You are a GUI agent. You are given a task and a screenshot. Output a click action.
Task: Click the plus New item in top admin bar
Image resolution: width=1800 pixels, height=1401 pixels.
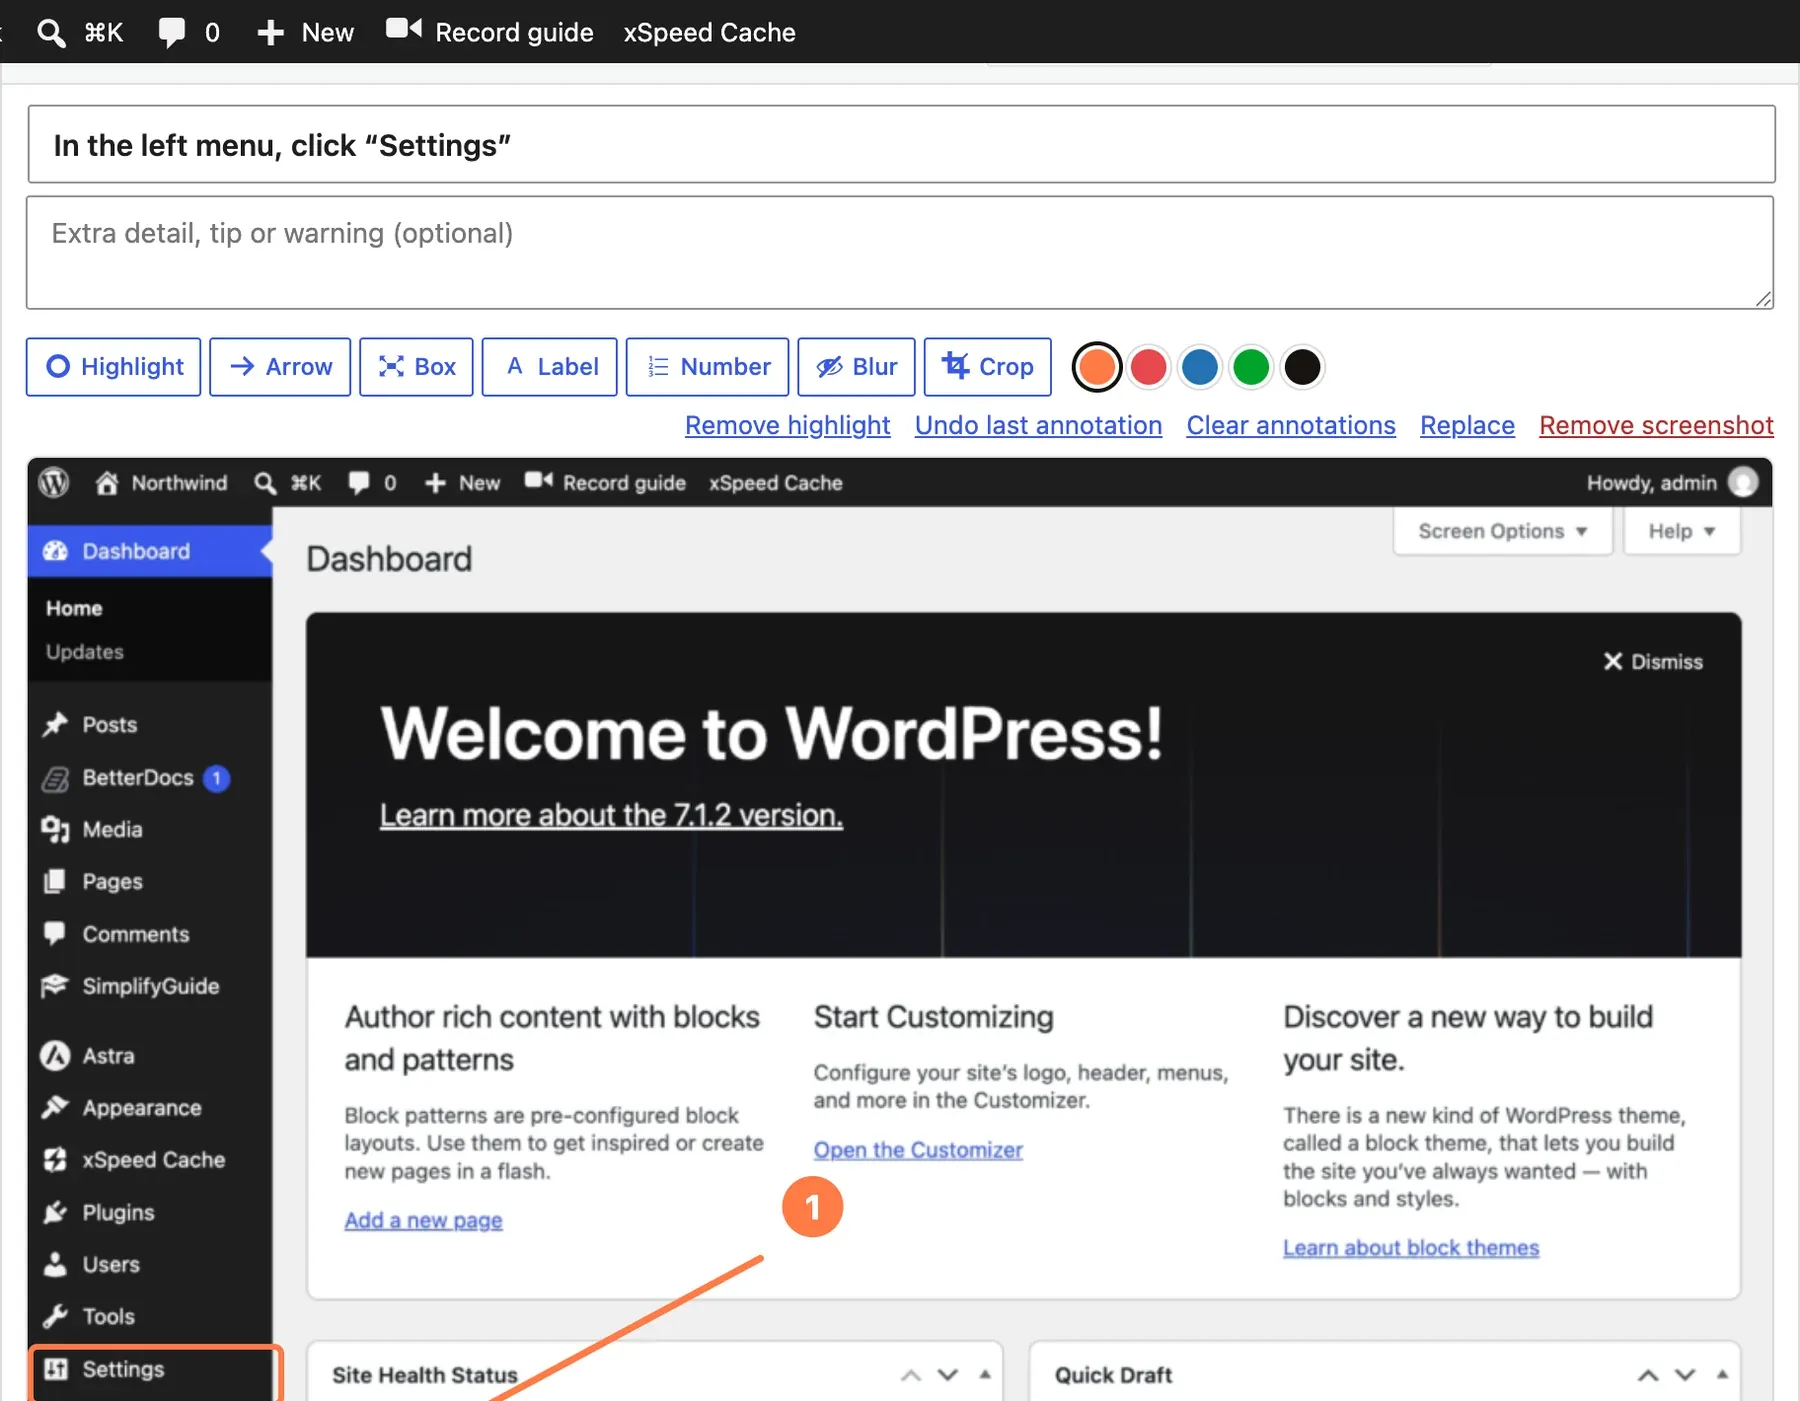click(x=305, y=32)
